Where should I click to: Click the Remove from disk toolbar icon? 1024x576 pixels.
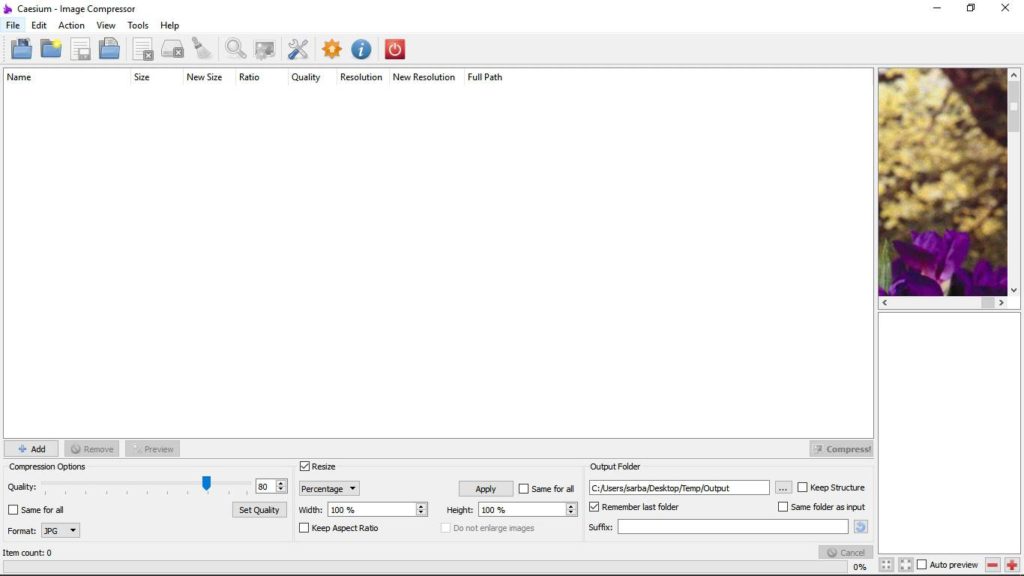172,49
